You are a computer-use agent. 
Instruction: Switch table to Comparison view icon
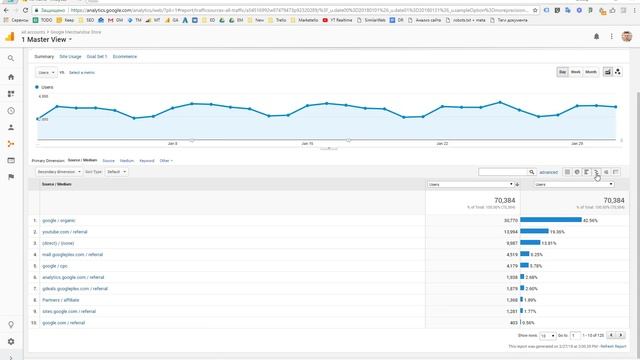pos(597,172)
